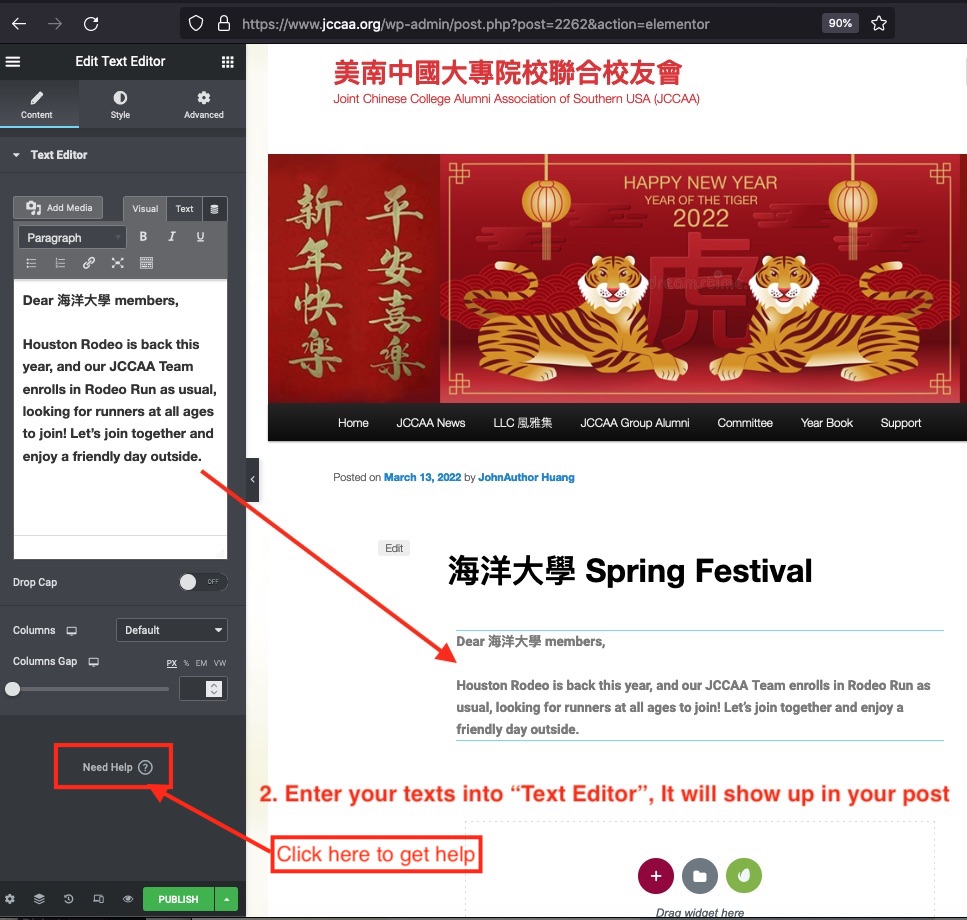Open the dynamic tags database icon
This screenshot has height=920, width=967.
coord(215,209)
